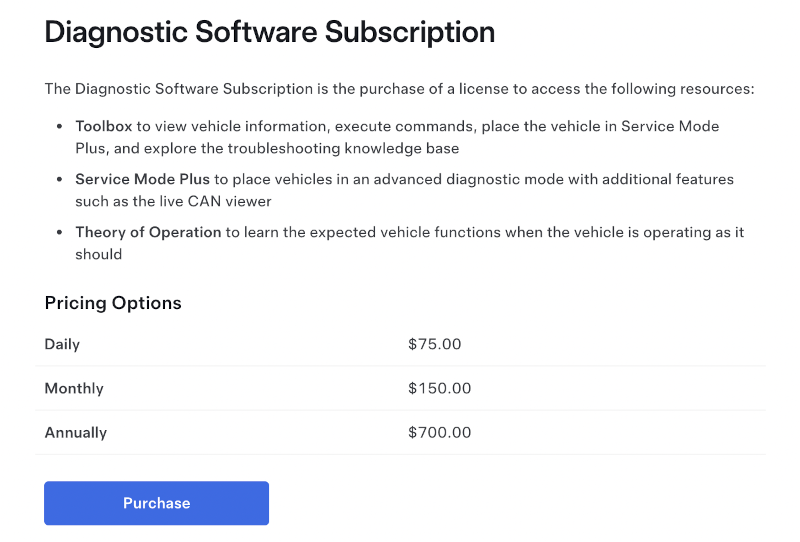Select the Monthly pricing row label
The height and width of the screenshot is (542, 800).
(x=74, y=388)
